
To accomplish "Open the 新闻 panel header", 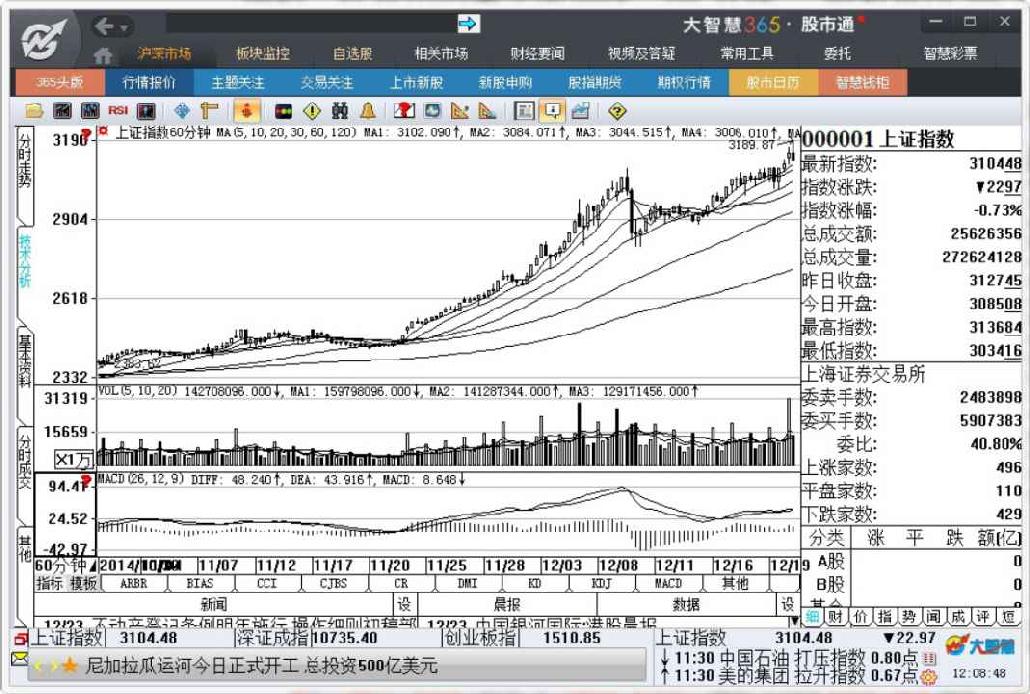I will tap(213, 604).
